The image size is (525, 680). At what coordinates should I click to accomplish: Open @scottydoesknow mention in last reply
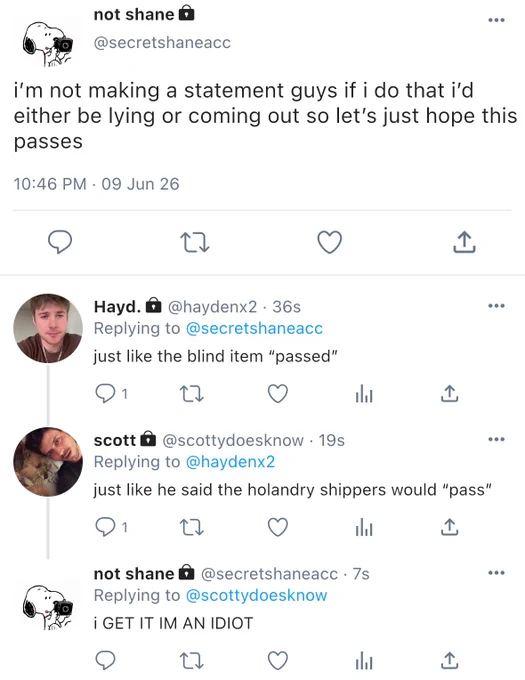[256, 595]
